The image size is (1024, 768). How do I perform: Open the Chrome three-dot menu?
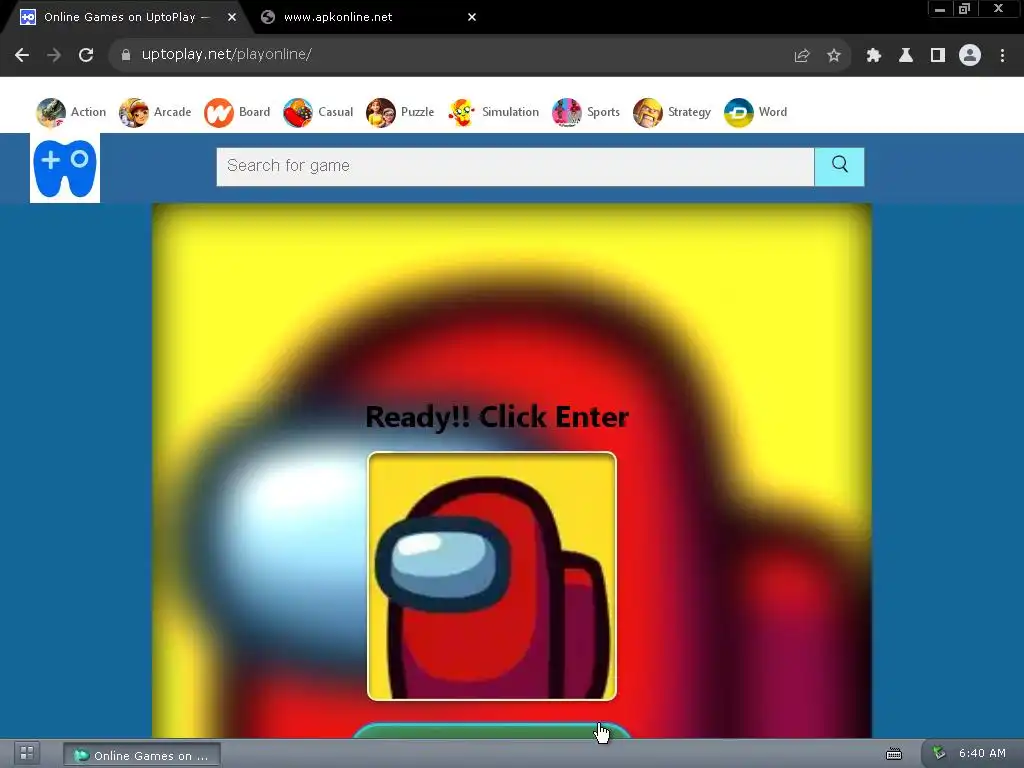click(x=1002, y=56)
